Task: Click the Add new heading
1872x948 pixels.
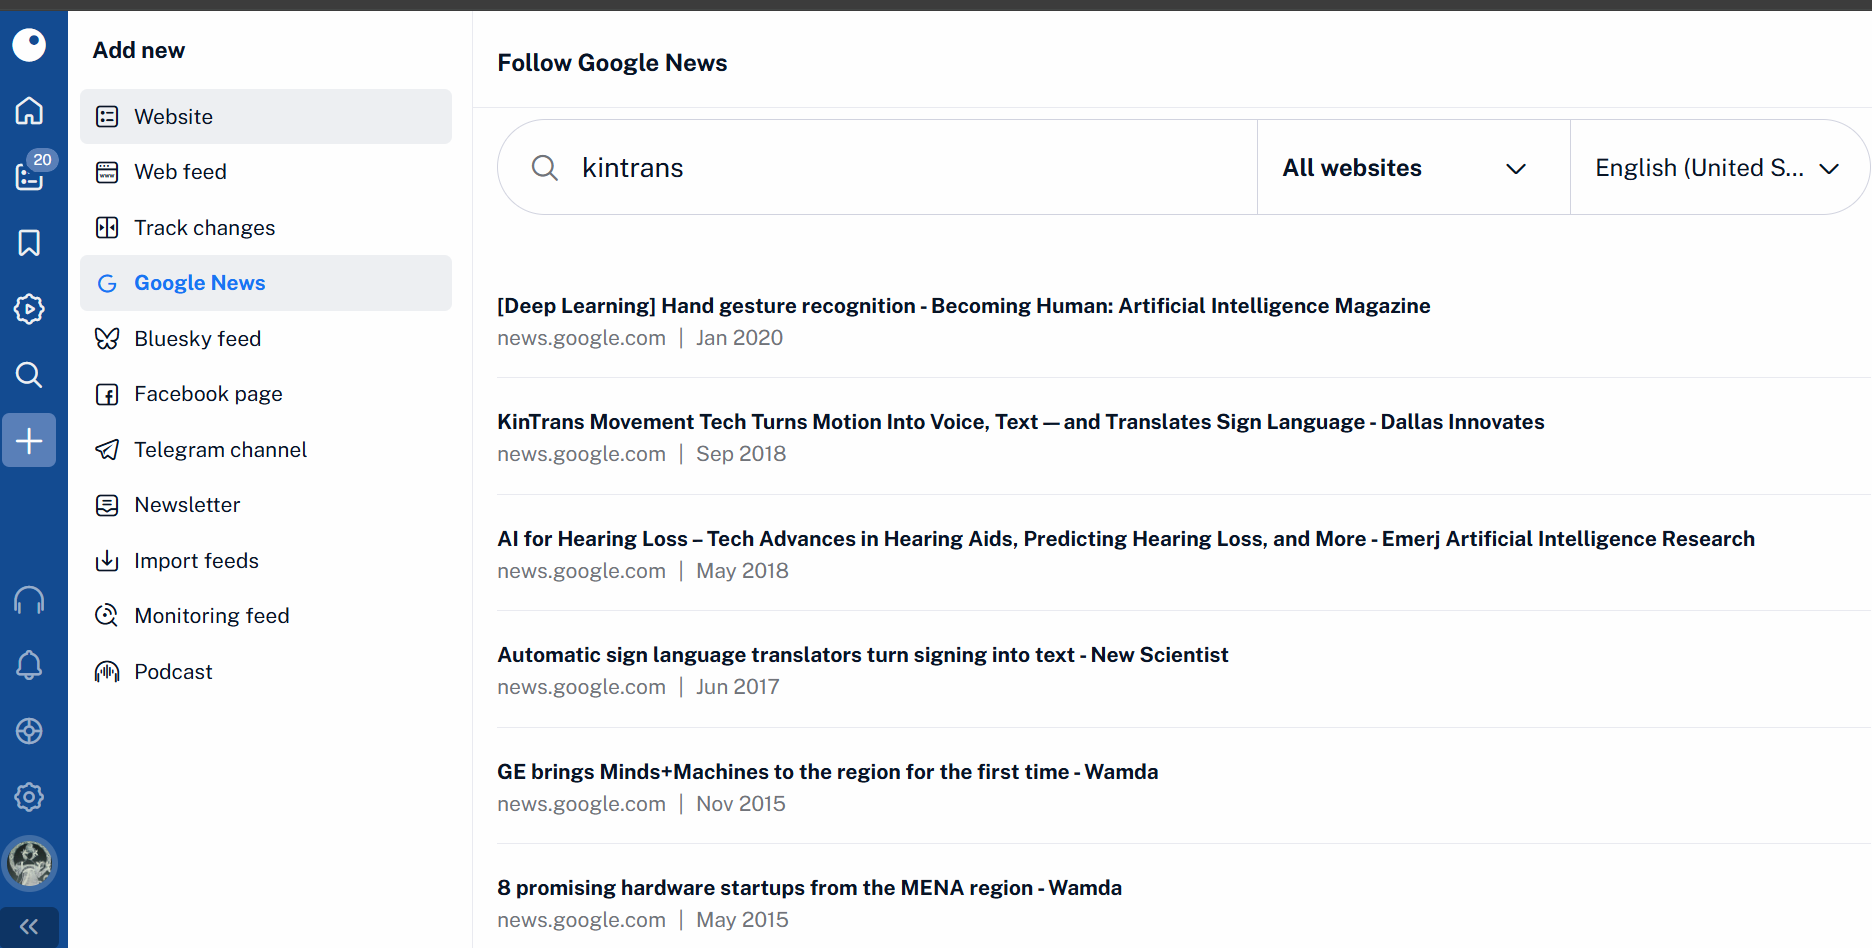Action: pyautogui.click(x=139, y=50)
